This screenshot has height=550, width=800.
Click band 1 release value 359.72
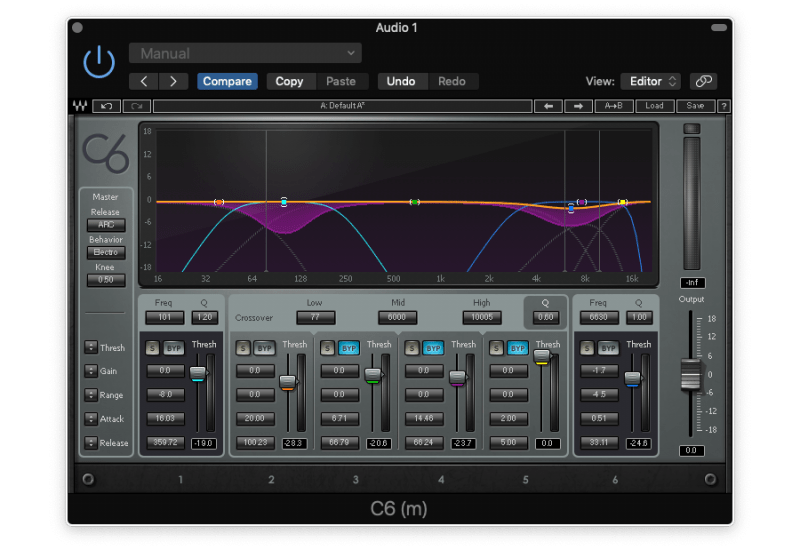pyautogui.click(x=166, y=442)
